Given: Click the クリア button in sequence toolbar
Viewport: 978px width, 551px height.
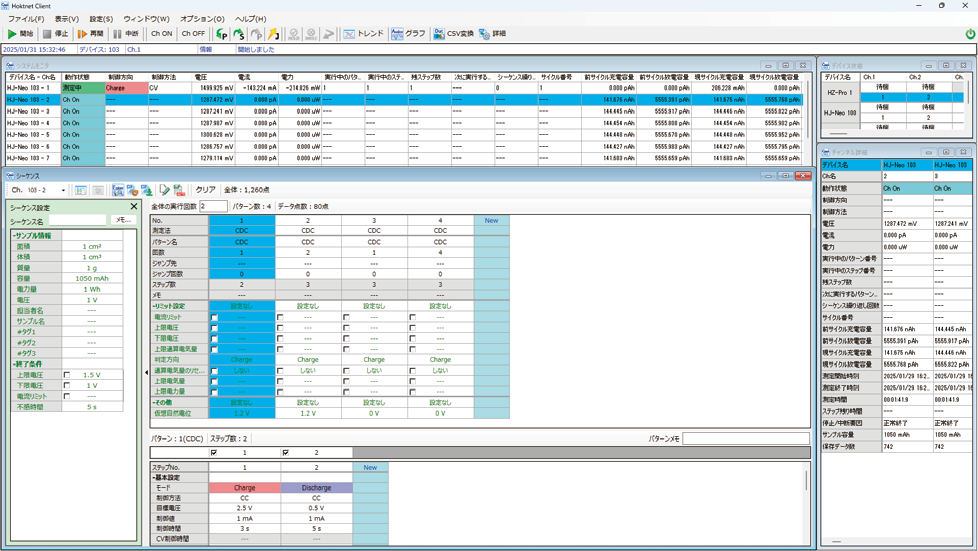Looking at the screenshot, I should pyautogui.click(x=205, y=190).
